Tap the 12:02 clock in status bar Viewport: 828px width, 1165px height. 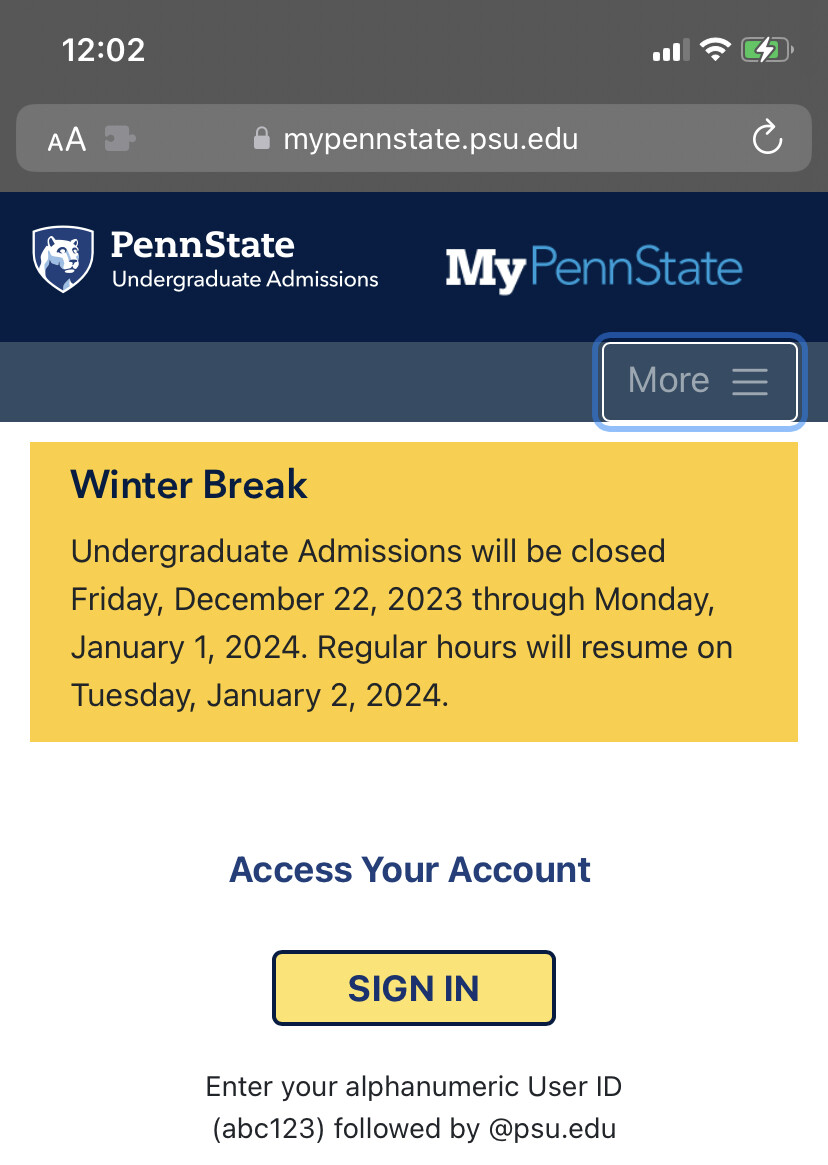[103, 51]
